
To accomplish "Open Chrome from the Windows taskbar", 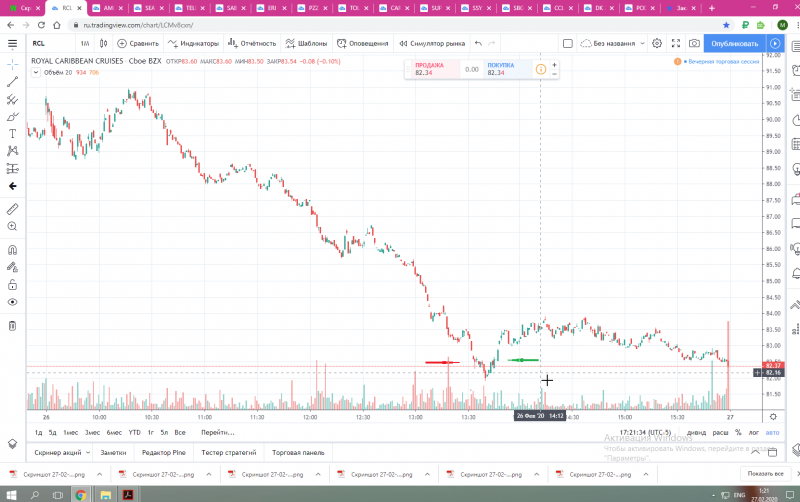I will pos(81,495).
